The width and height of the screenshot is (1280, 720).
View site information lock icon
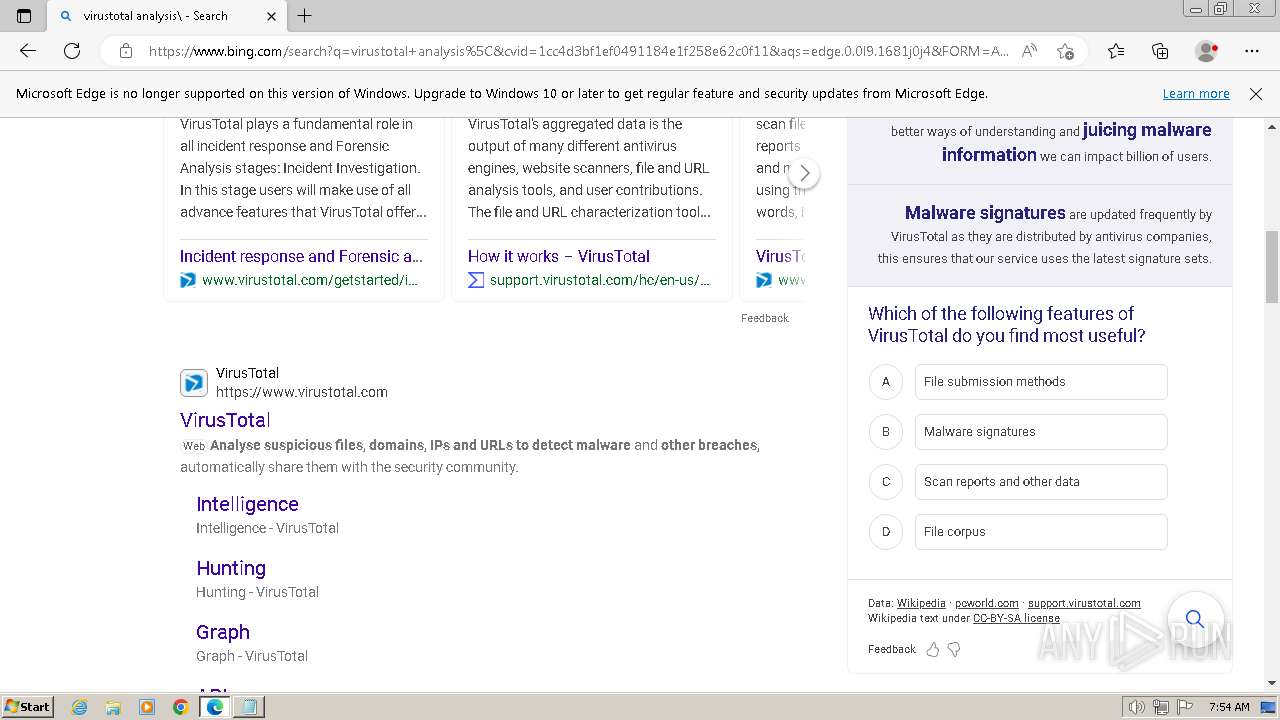126,51
